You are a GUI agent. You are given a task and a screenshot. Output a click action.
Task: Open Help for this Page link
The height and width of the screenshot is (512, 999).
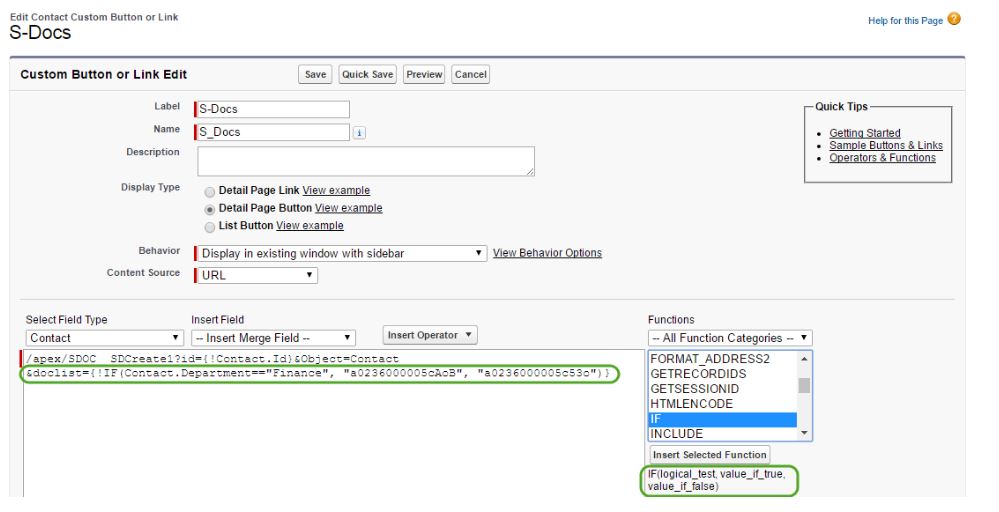click(905, 20)
